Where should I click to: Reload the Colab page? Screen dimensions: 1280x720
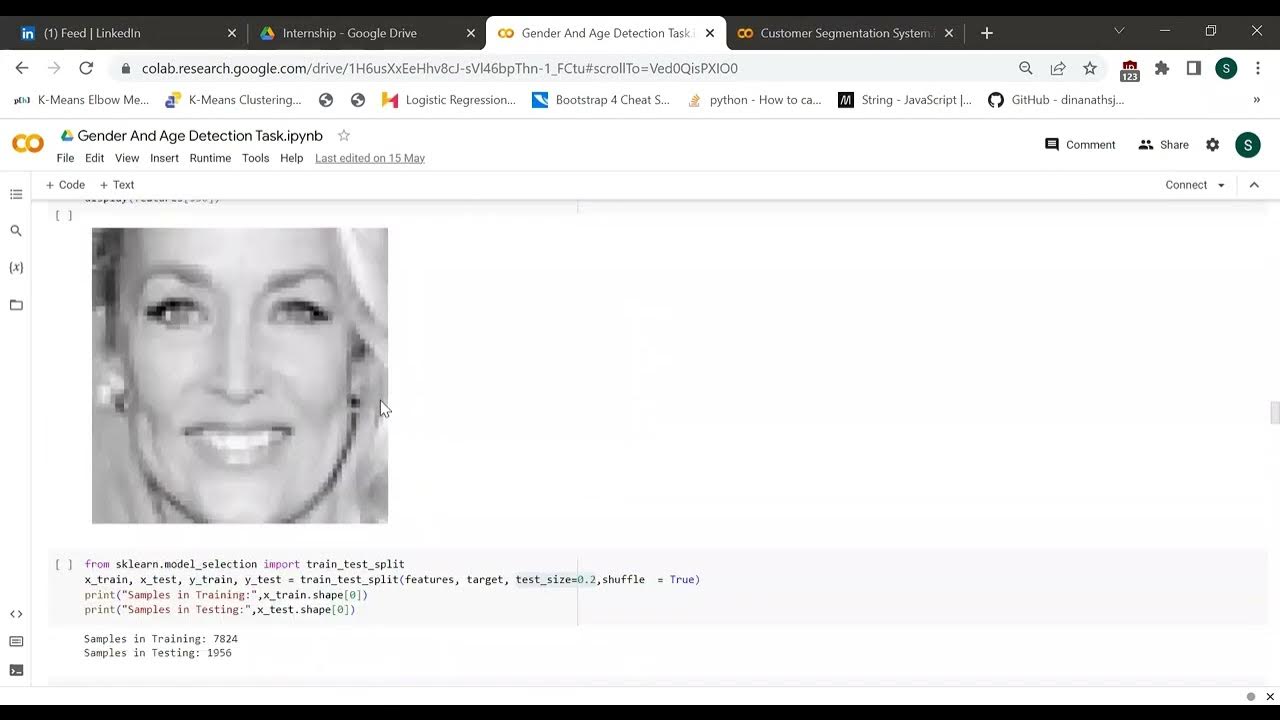86,68
